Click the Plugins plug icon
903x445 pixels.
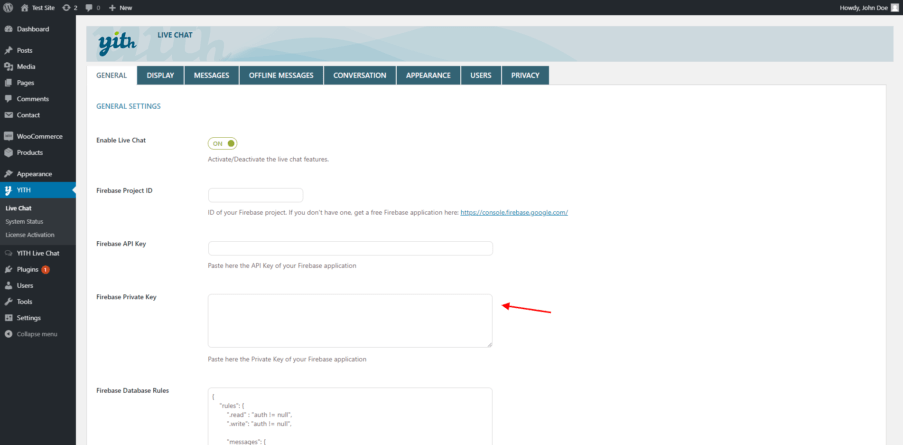pos(8,269)
